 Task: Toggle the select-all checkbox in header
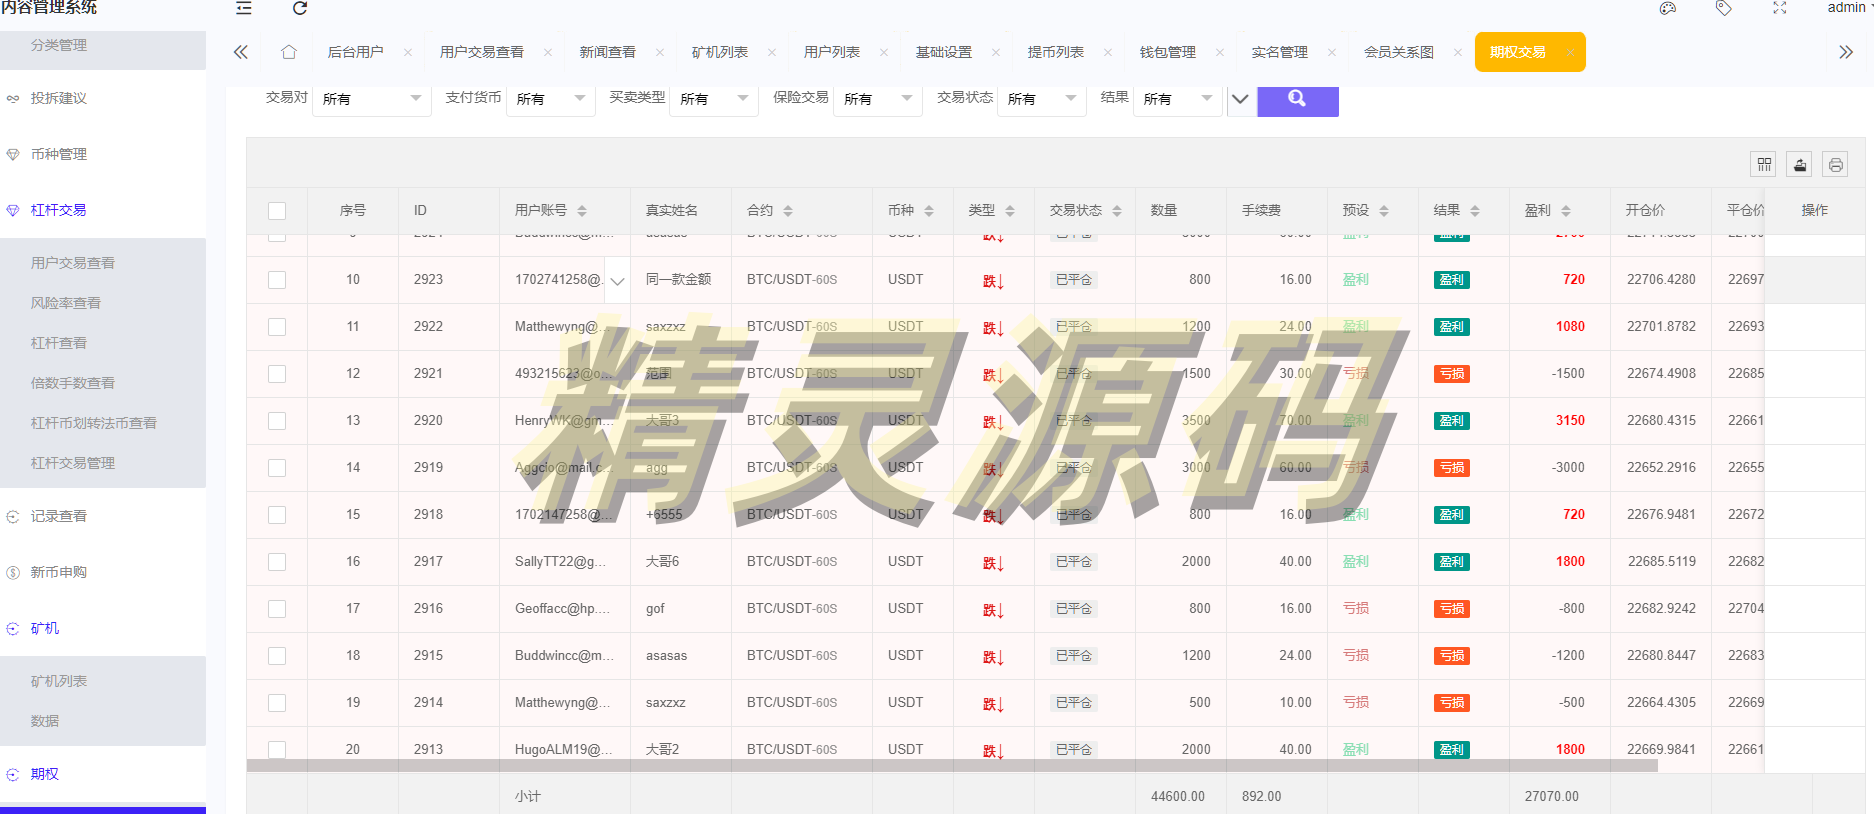(x=277, y=211)
